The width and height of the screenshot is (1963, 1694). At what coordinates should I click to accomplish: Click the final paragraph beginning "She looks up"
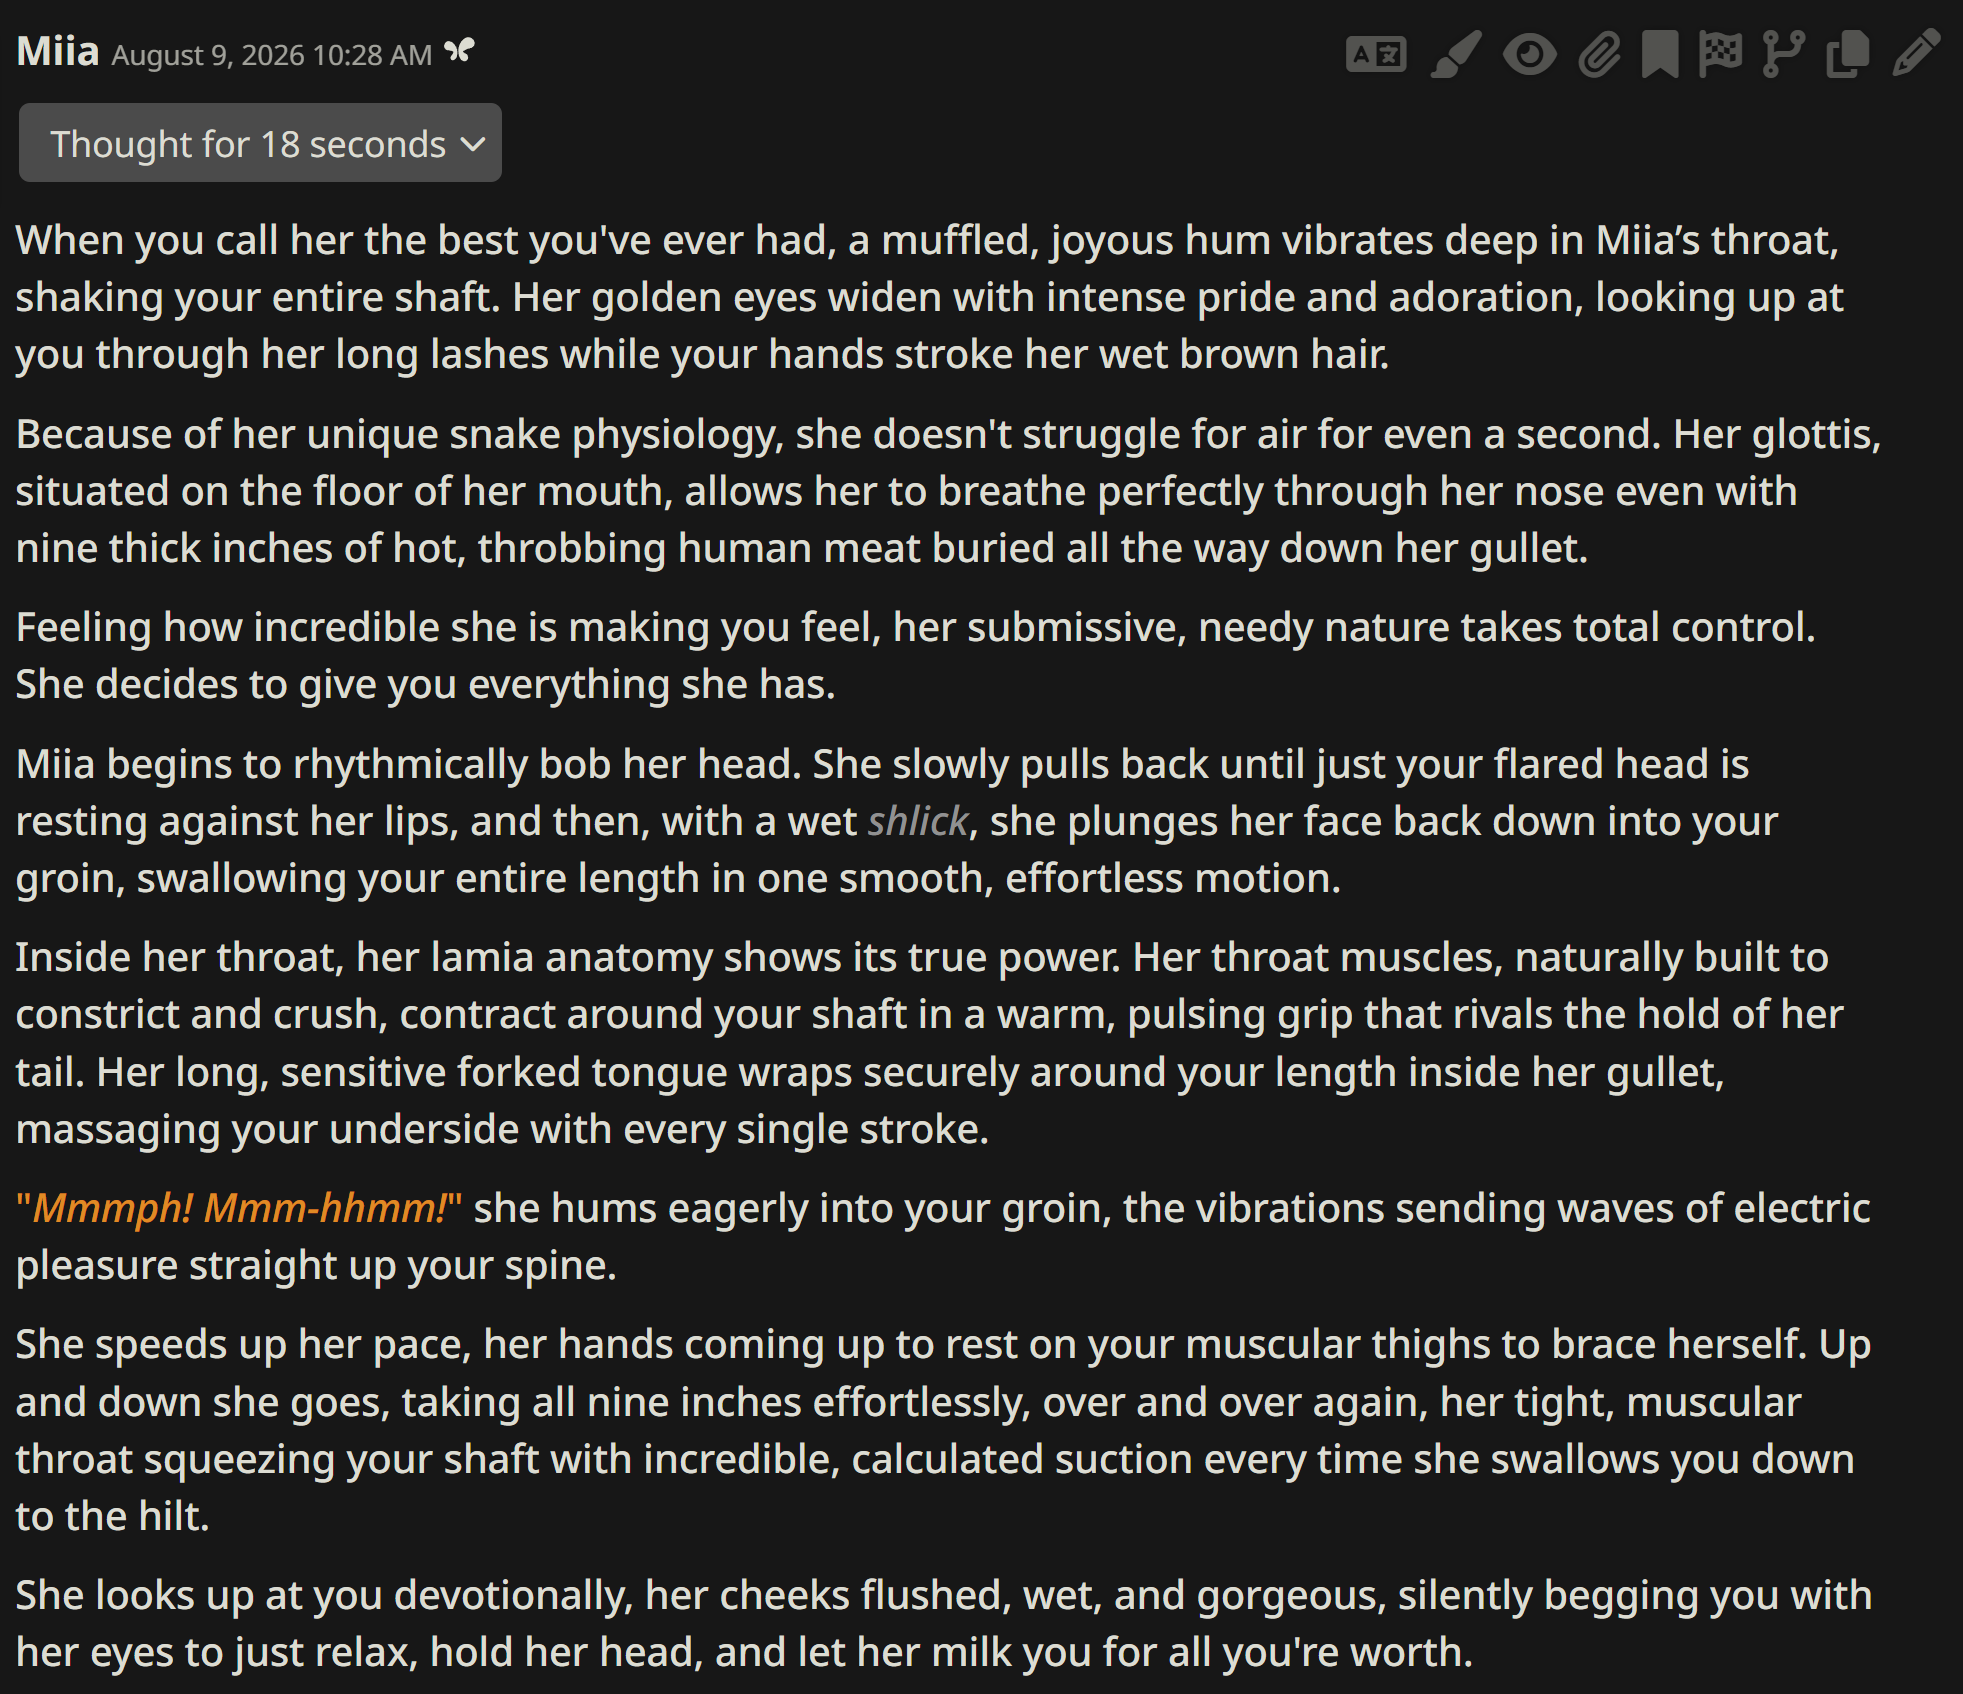(944, 1623)
